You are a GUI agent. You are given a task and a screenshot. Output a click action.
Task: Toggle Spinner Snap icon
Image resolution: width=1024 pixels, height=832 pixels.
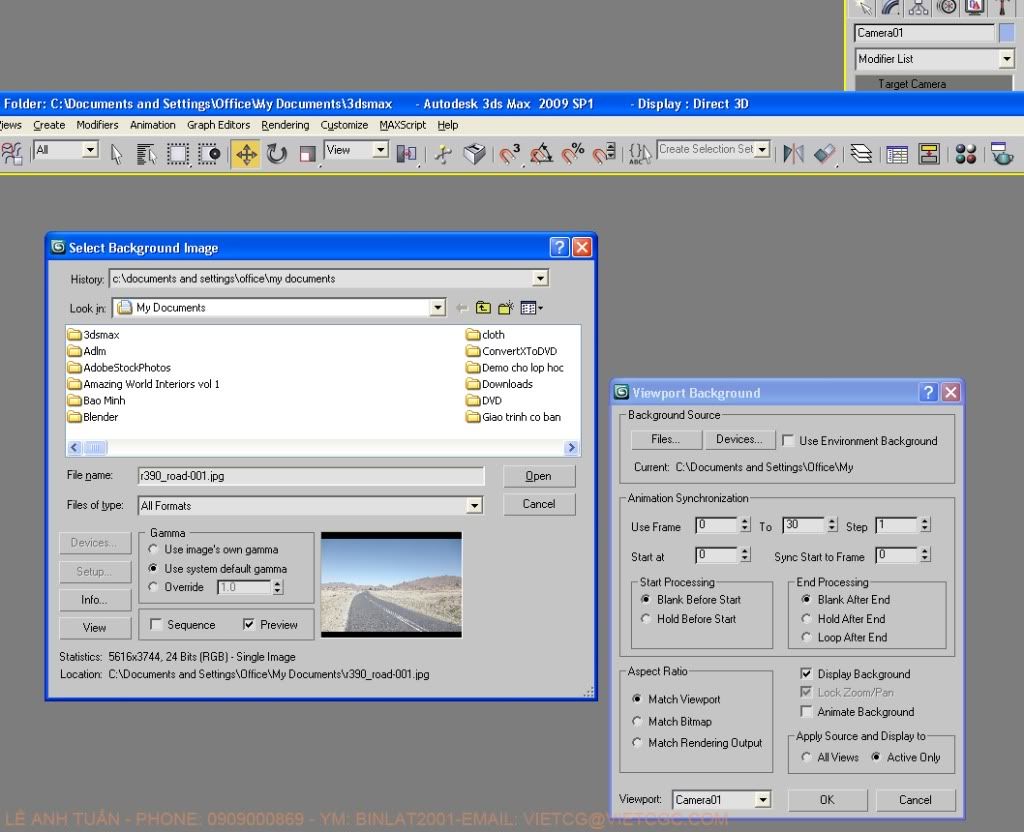(604, 154)
